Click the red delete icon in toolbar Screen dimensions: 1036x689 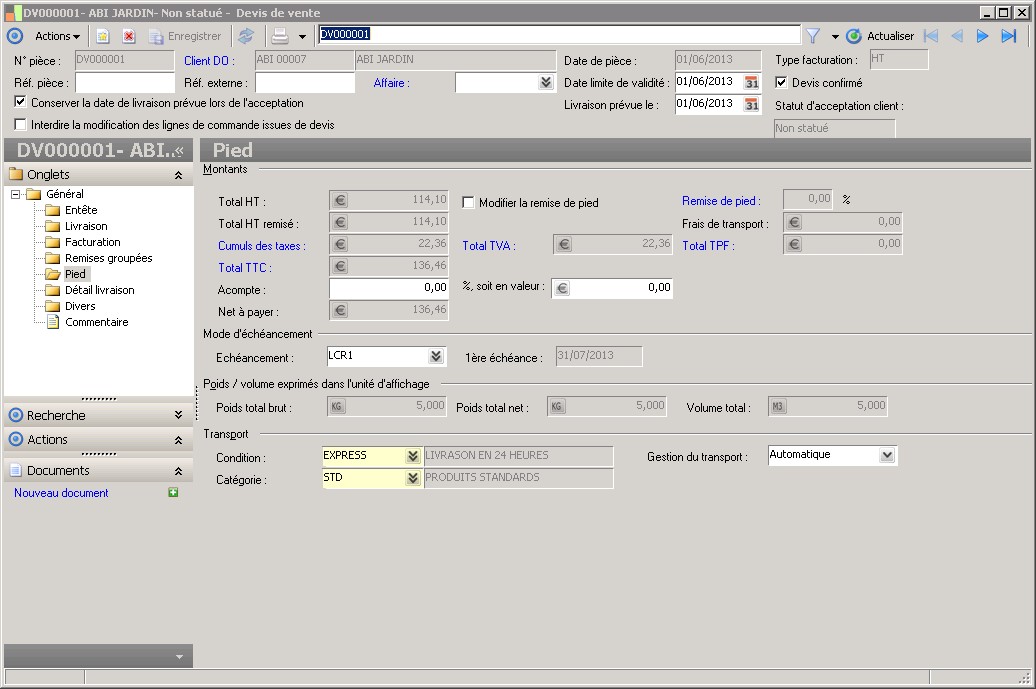coord(128,36)
